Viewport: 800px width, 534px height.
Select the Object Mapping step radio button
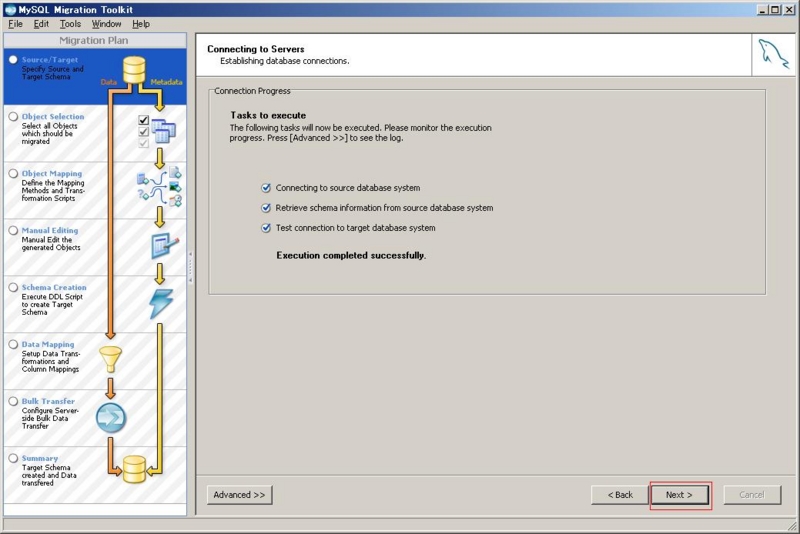tap(13, 174)
